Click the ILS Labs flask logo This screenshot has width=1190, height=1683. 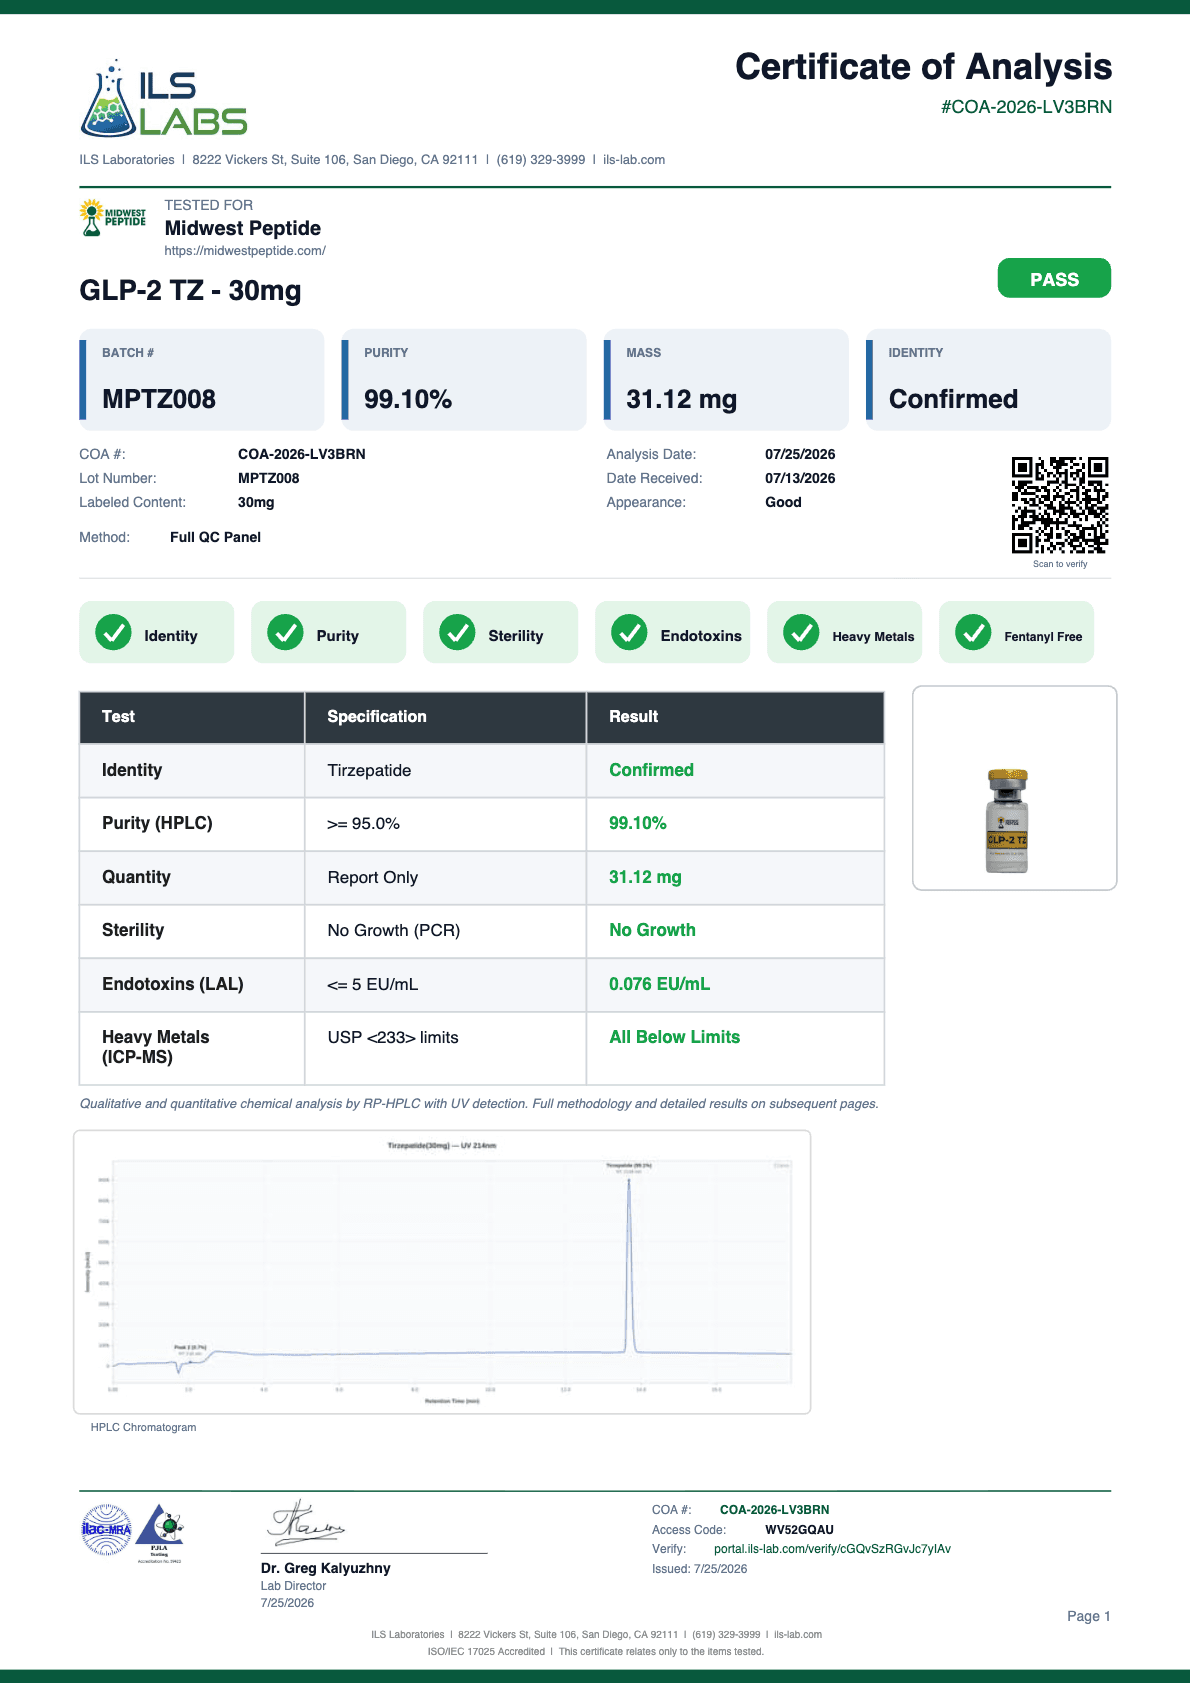click(x=163, y=98)
